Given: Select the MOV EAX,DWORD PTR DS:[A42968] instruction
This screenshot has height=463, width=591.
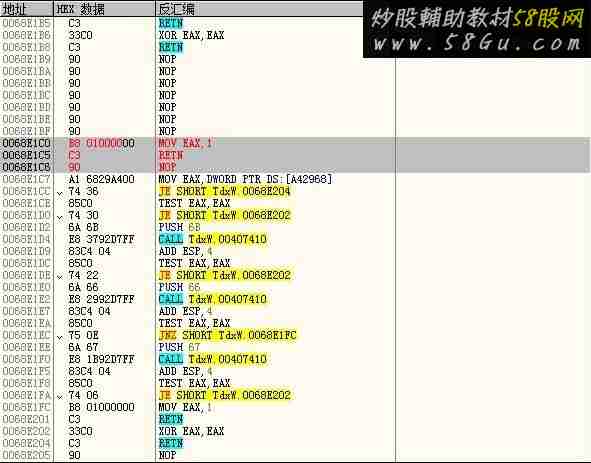Looking at the screenshot, I should (x=245, y=179).
